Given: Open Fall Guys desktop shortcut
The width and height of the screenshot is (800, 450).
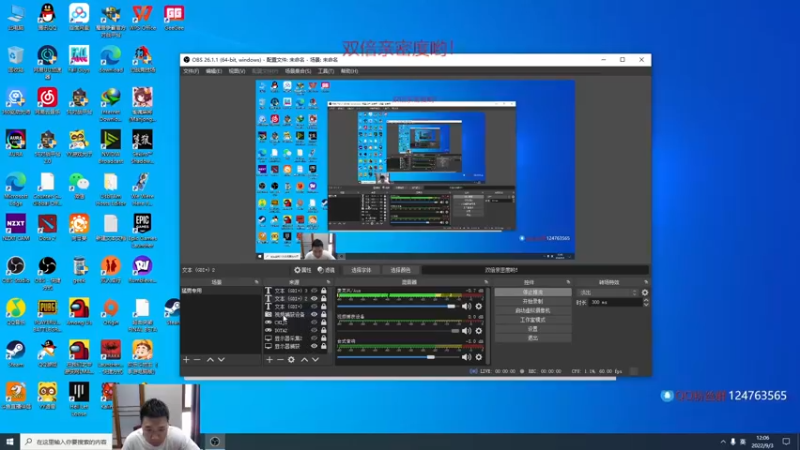Looking at the screenshot, I should (x=79, y=59).
